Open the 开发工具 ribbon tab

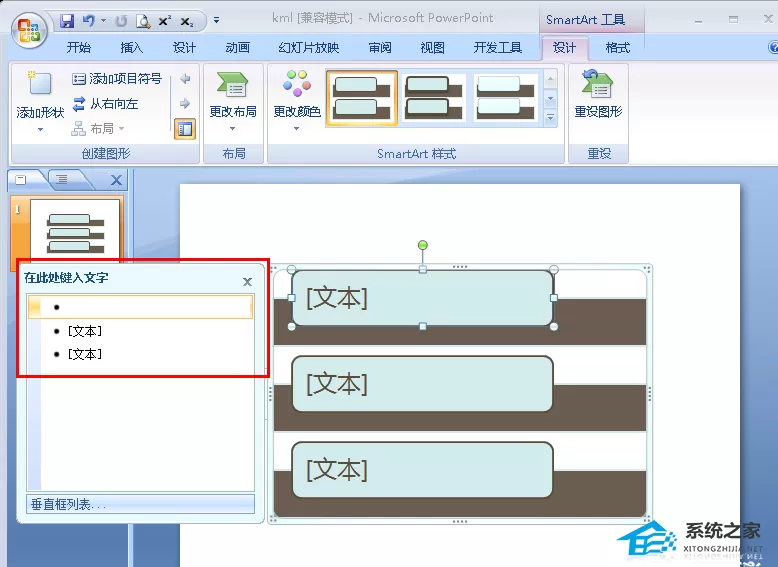tap(498, 48)
